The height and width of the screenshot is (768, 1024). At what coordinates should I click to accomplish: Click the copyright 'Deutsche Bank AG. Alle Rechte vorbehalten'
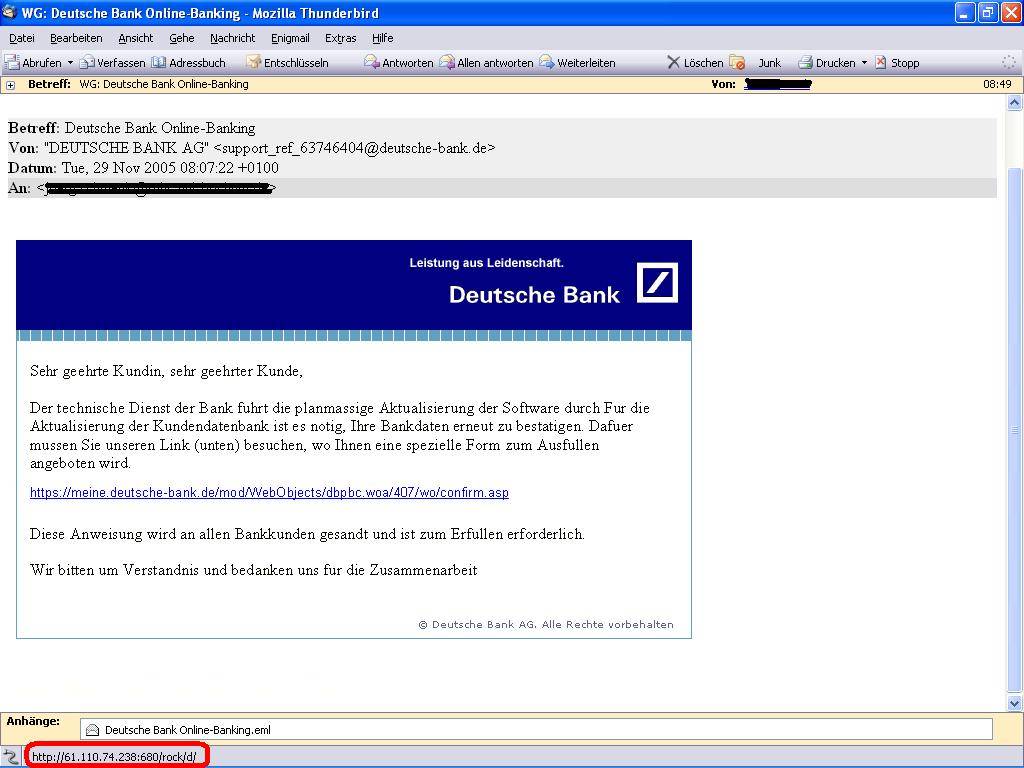point(546,624)
